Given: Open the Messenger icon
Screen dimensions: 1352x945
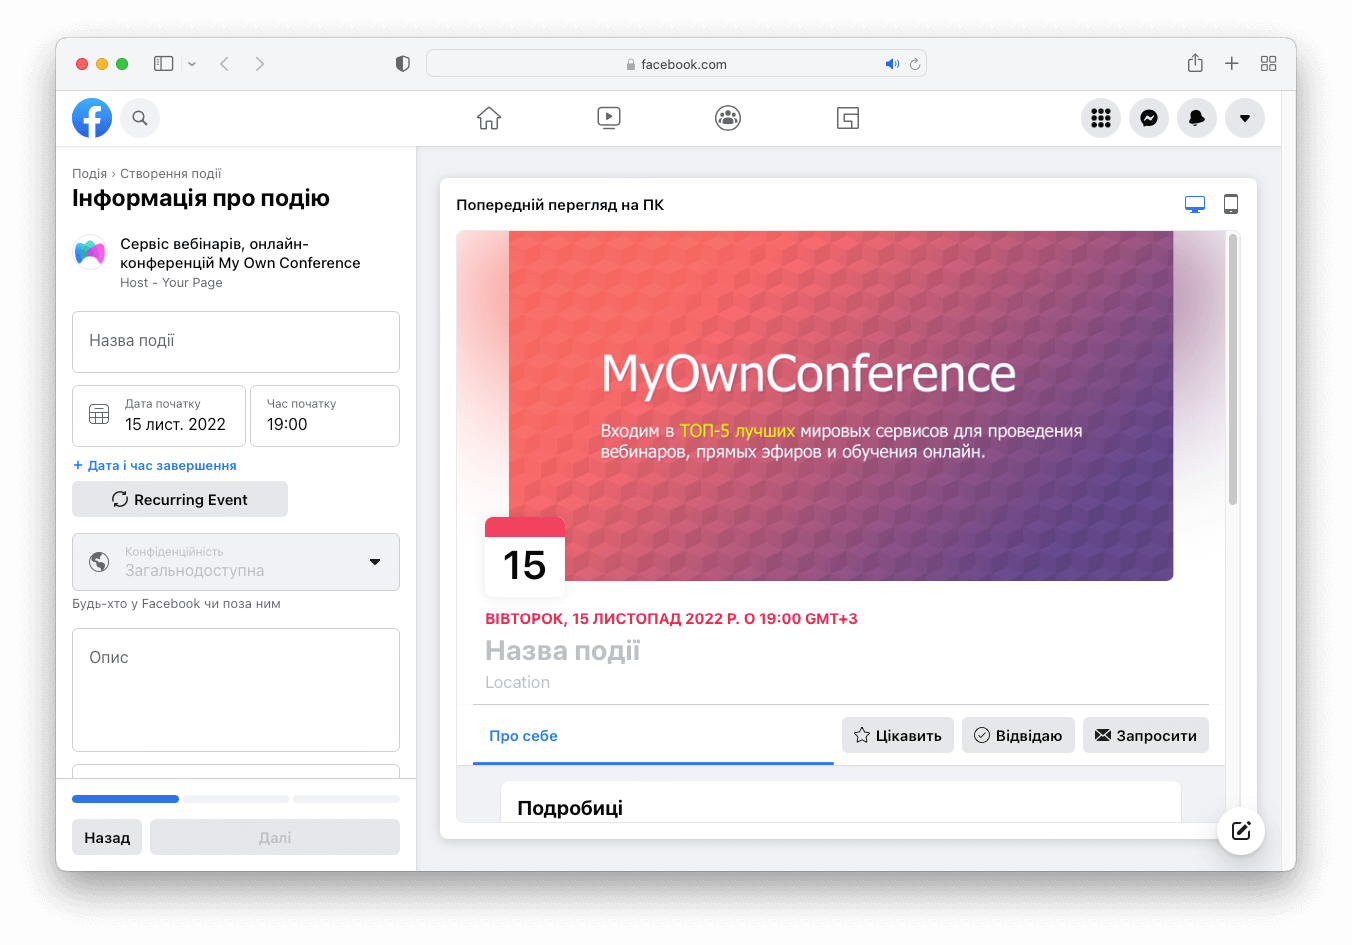Looking at the screenshot, I should [1149, 118].
